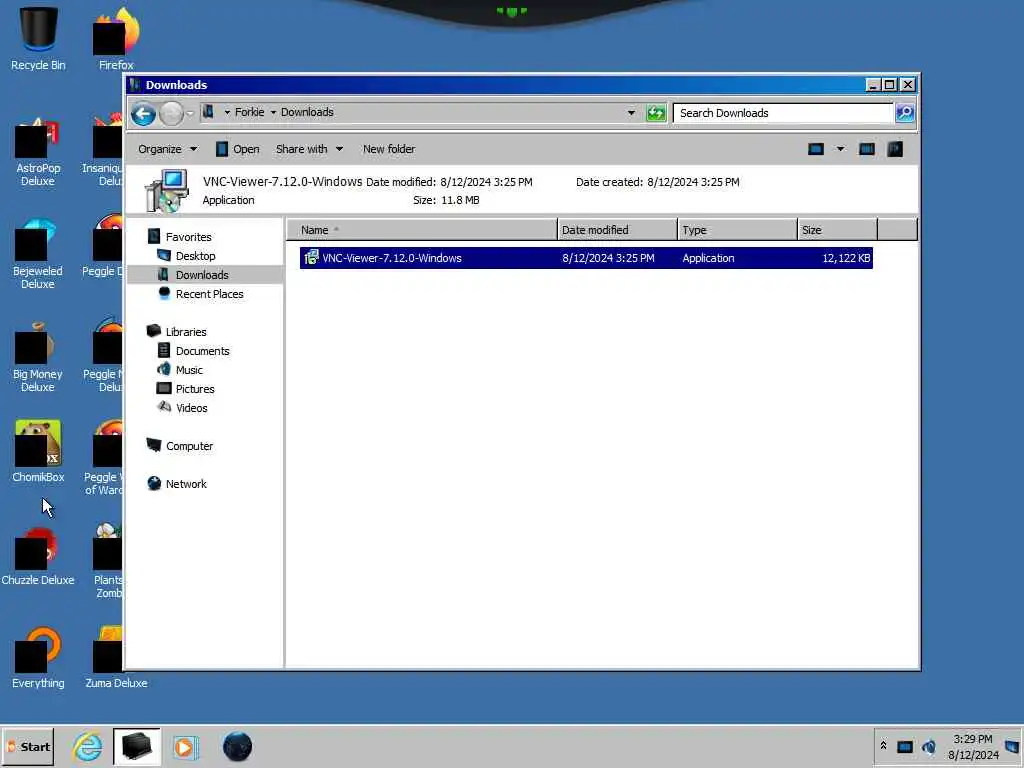Open Explorer help icon
Viewport: 1024px width, 768px height.
tap(895, 149)
